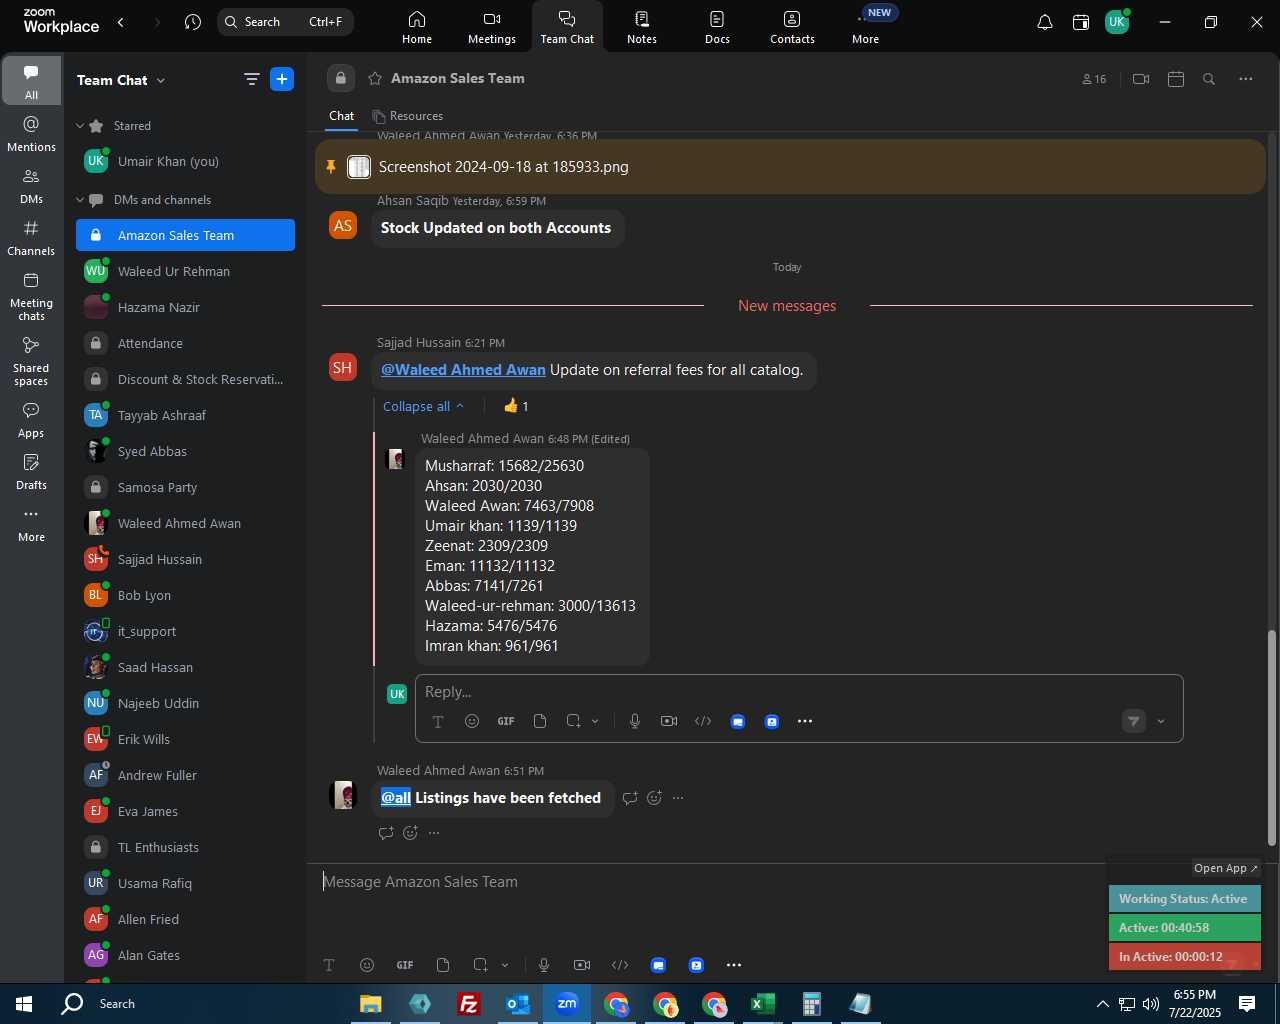Reply to the Listings have been fetched message
The width and height of the screenshot is (1280, 1024).
click(x=630, y=798)
